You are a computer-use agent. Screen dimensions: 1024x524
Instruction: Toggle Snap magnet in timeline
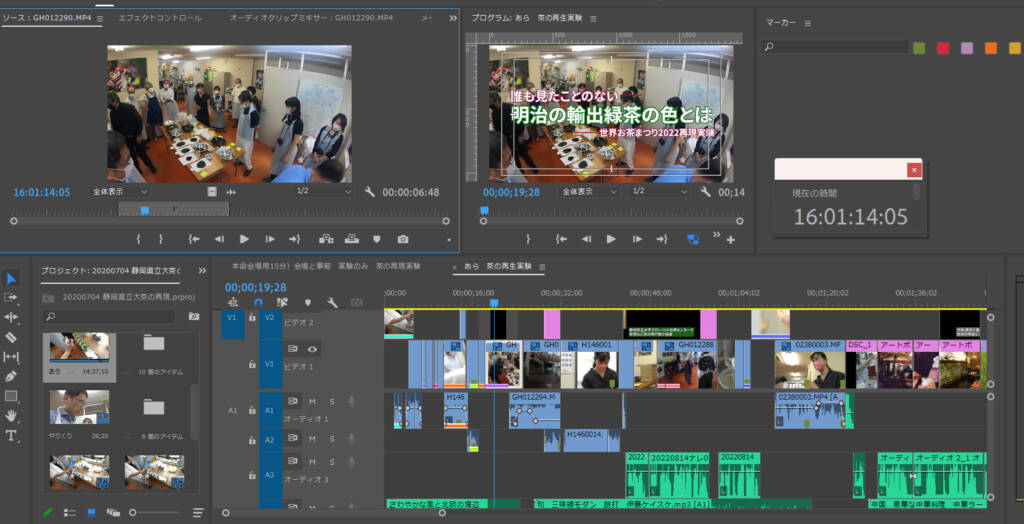(258, 303)
